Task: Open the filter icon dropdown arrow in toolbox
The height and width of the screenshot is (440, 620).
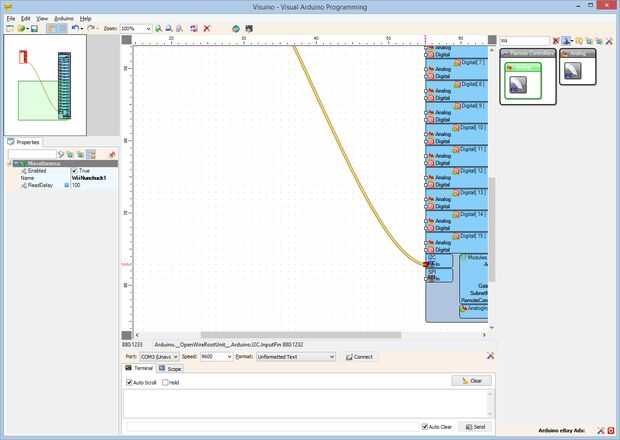Action: (572, 41)
